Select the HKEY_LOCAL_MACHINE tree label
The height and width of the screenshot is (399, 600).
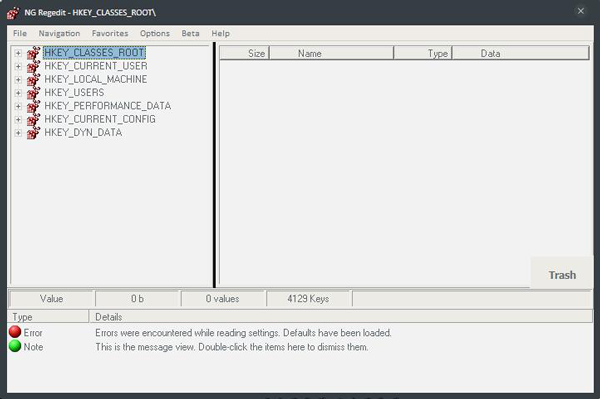tap(96, 79)
